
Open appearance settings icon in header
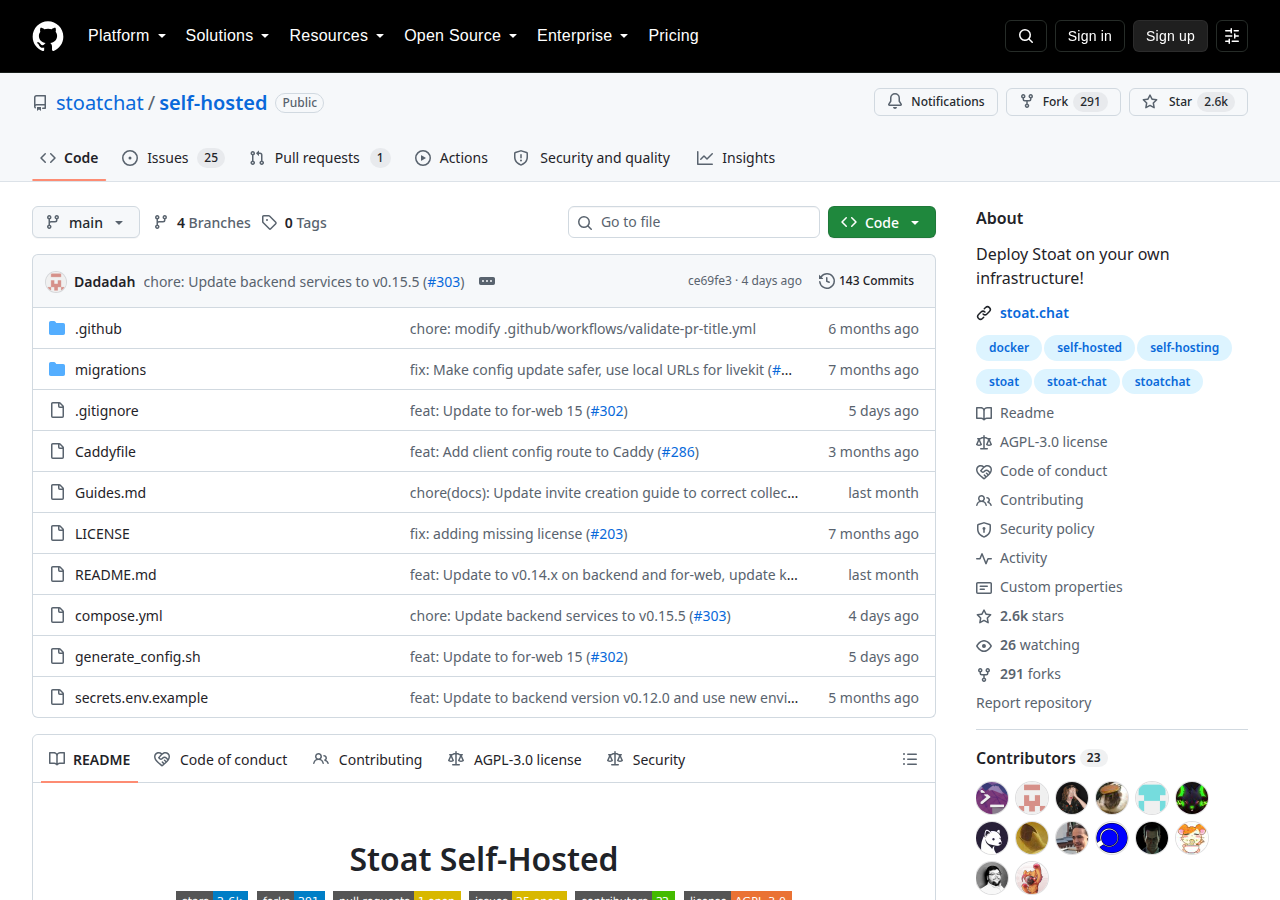click(x=1232, y=36)
